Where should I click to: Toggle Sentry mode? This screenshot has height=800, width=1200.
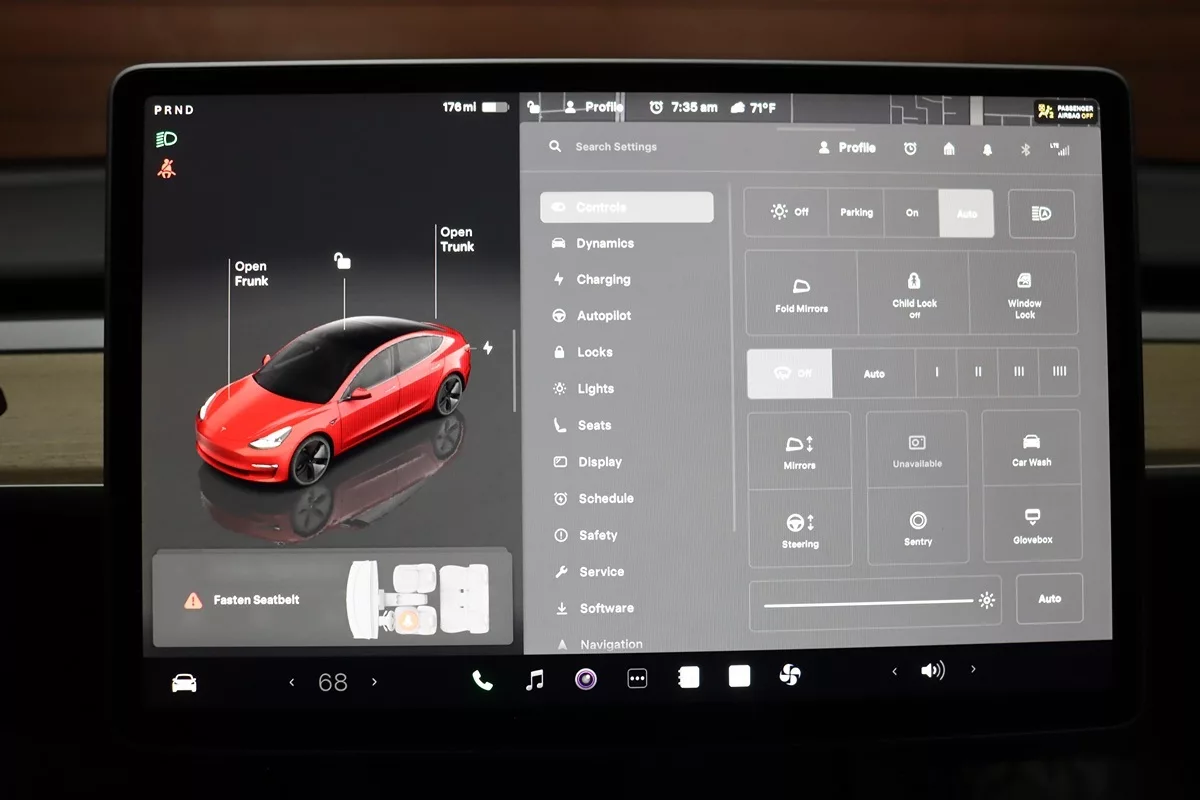click(917, 527)
